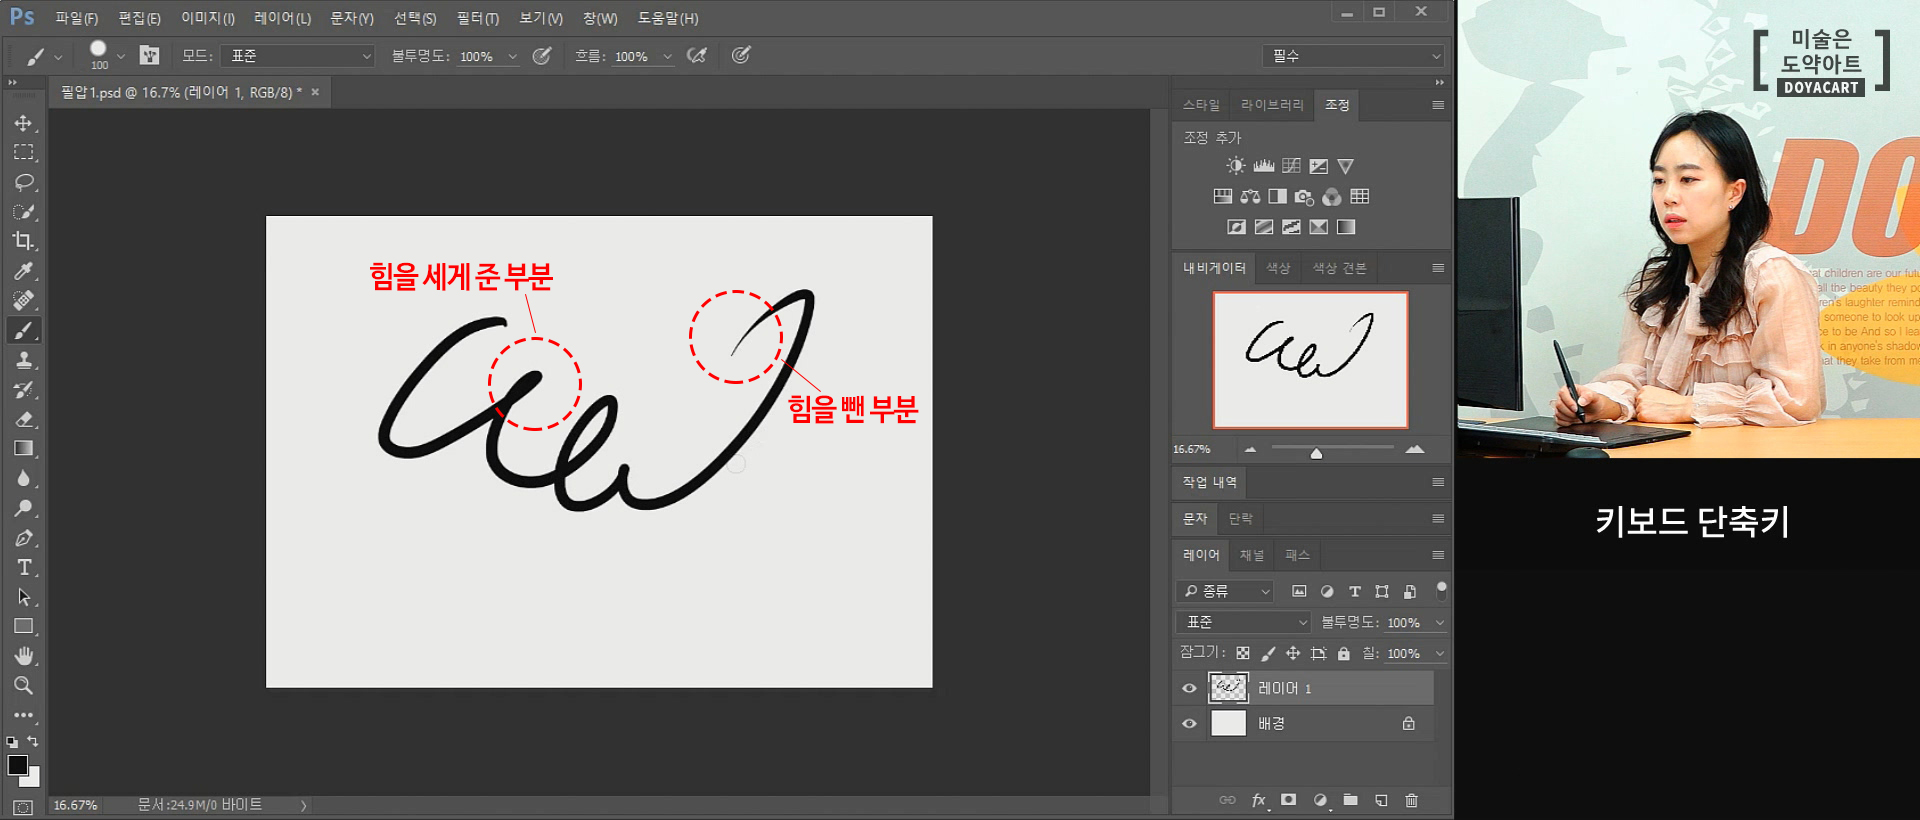The image size is (1920, 820).
Task: Expand the 필수 workspace dropdown
Action: (1355, 56)
